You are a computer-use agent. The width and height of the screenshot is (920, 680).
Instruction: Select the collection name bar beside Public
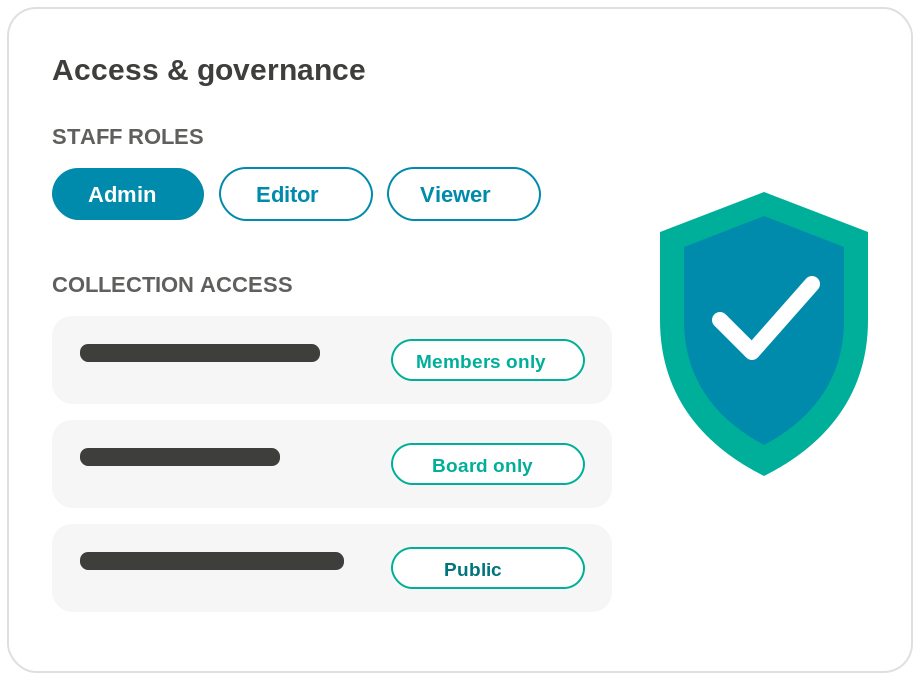(x=212, y=561)
